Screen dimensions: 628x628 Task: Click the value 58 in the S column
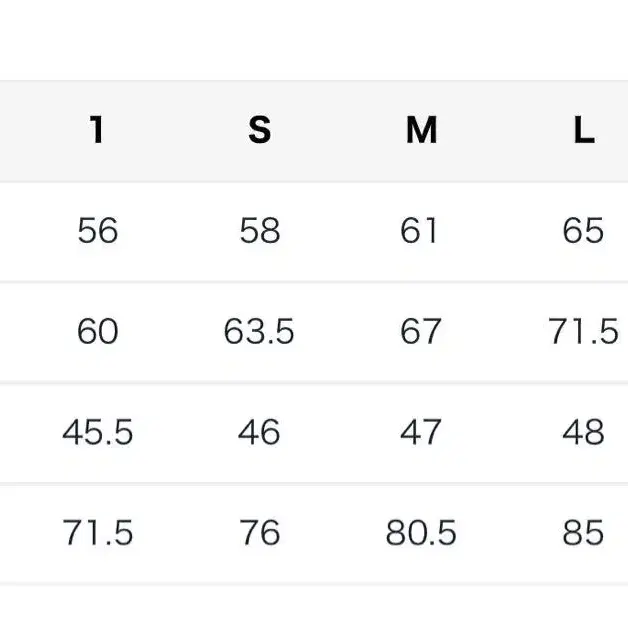click(x=260, y=230)
